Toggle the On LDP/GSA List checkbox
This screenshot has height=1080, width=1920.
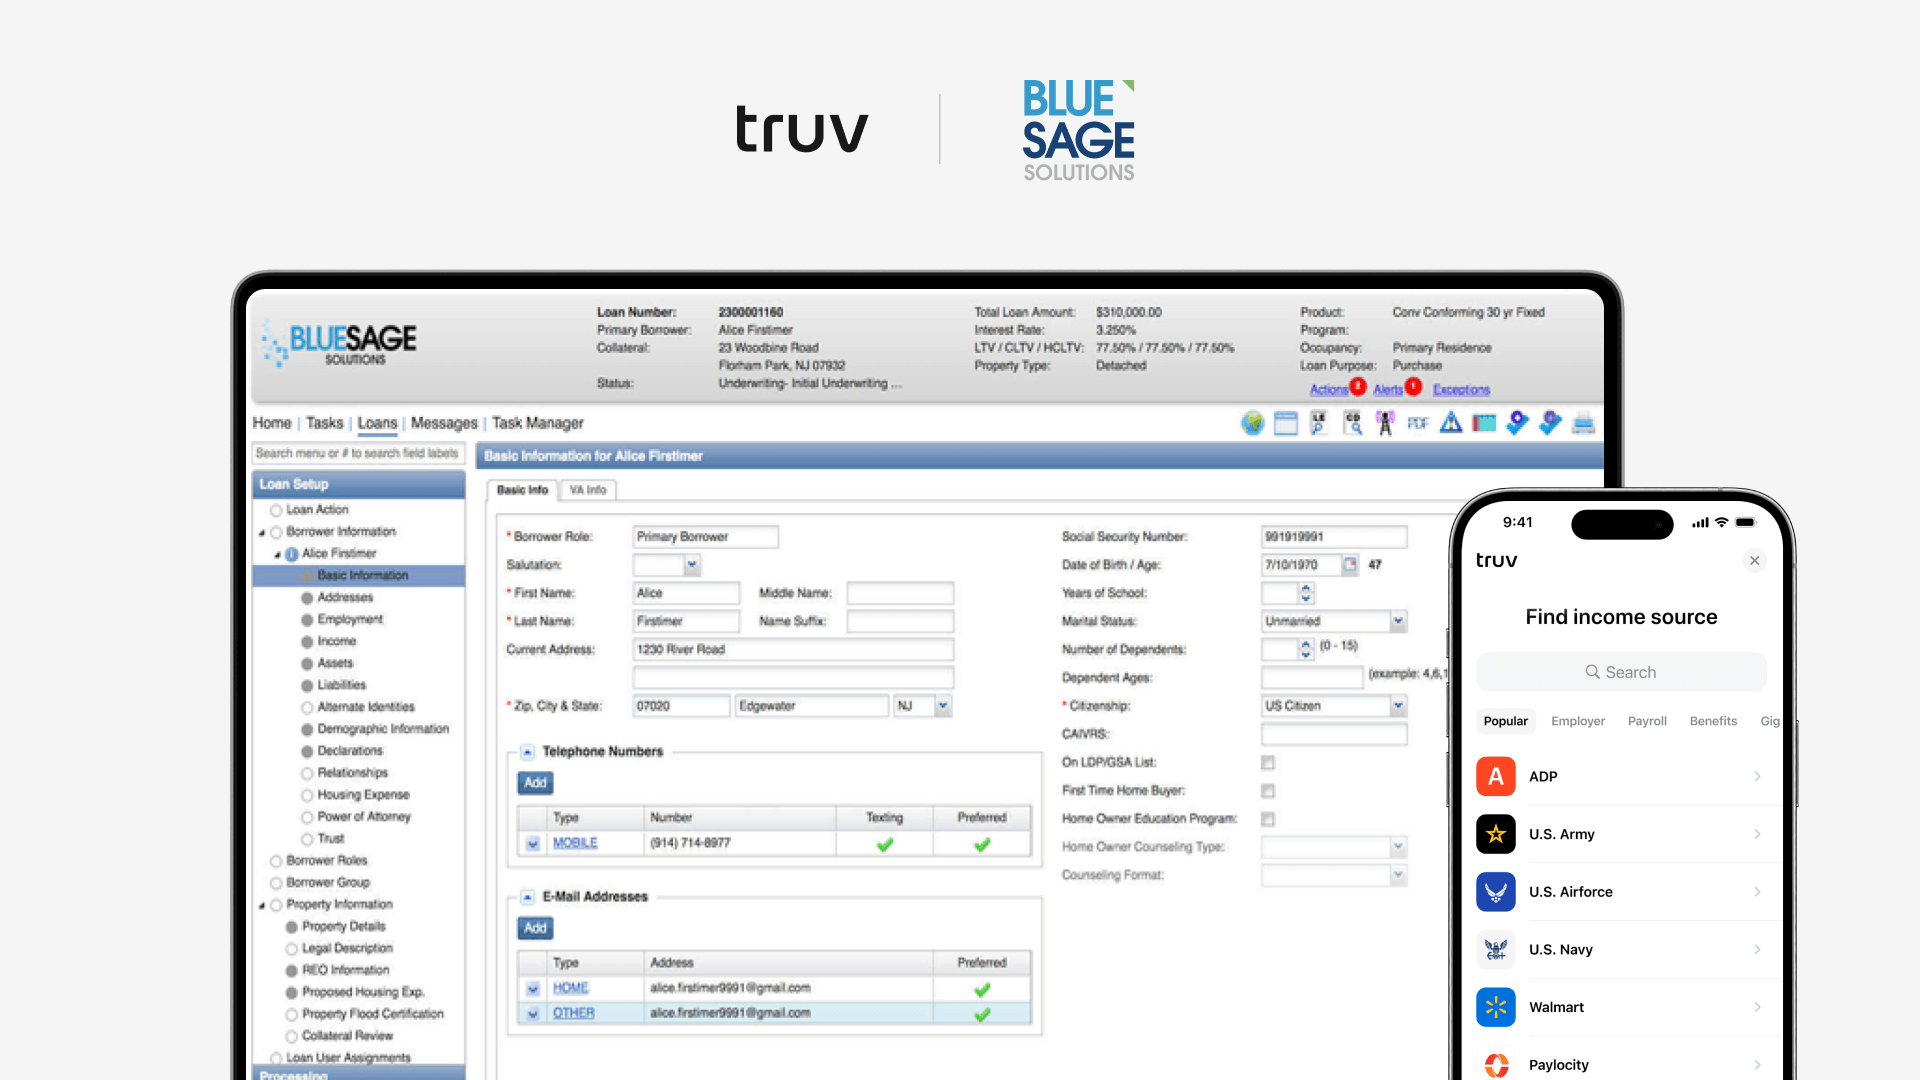coord(1268,762)
